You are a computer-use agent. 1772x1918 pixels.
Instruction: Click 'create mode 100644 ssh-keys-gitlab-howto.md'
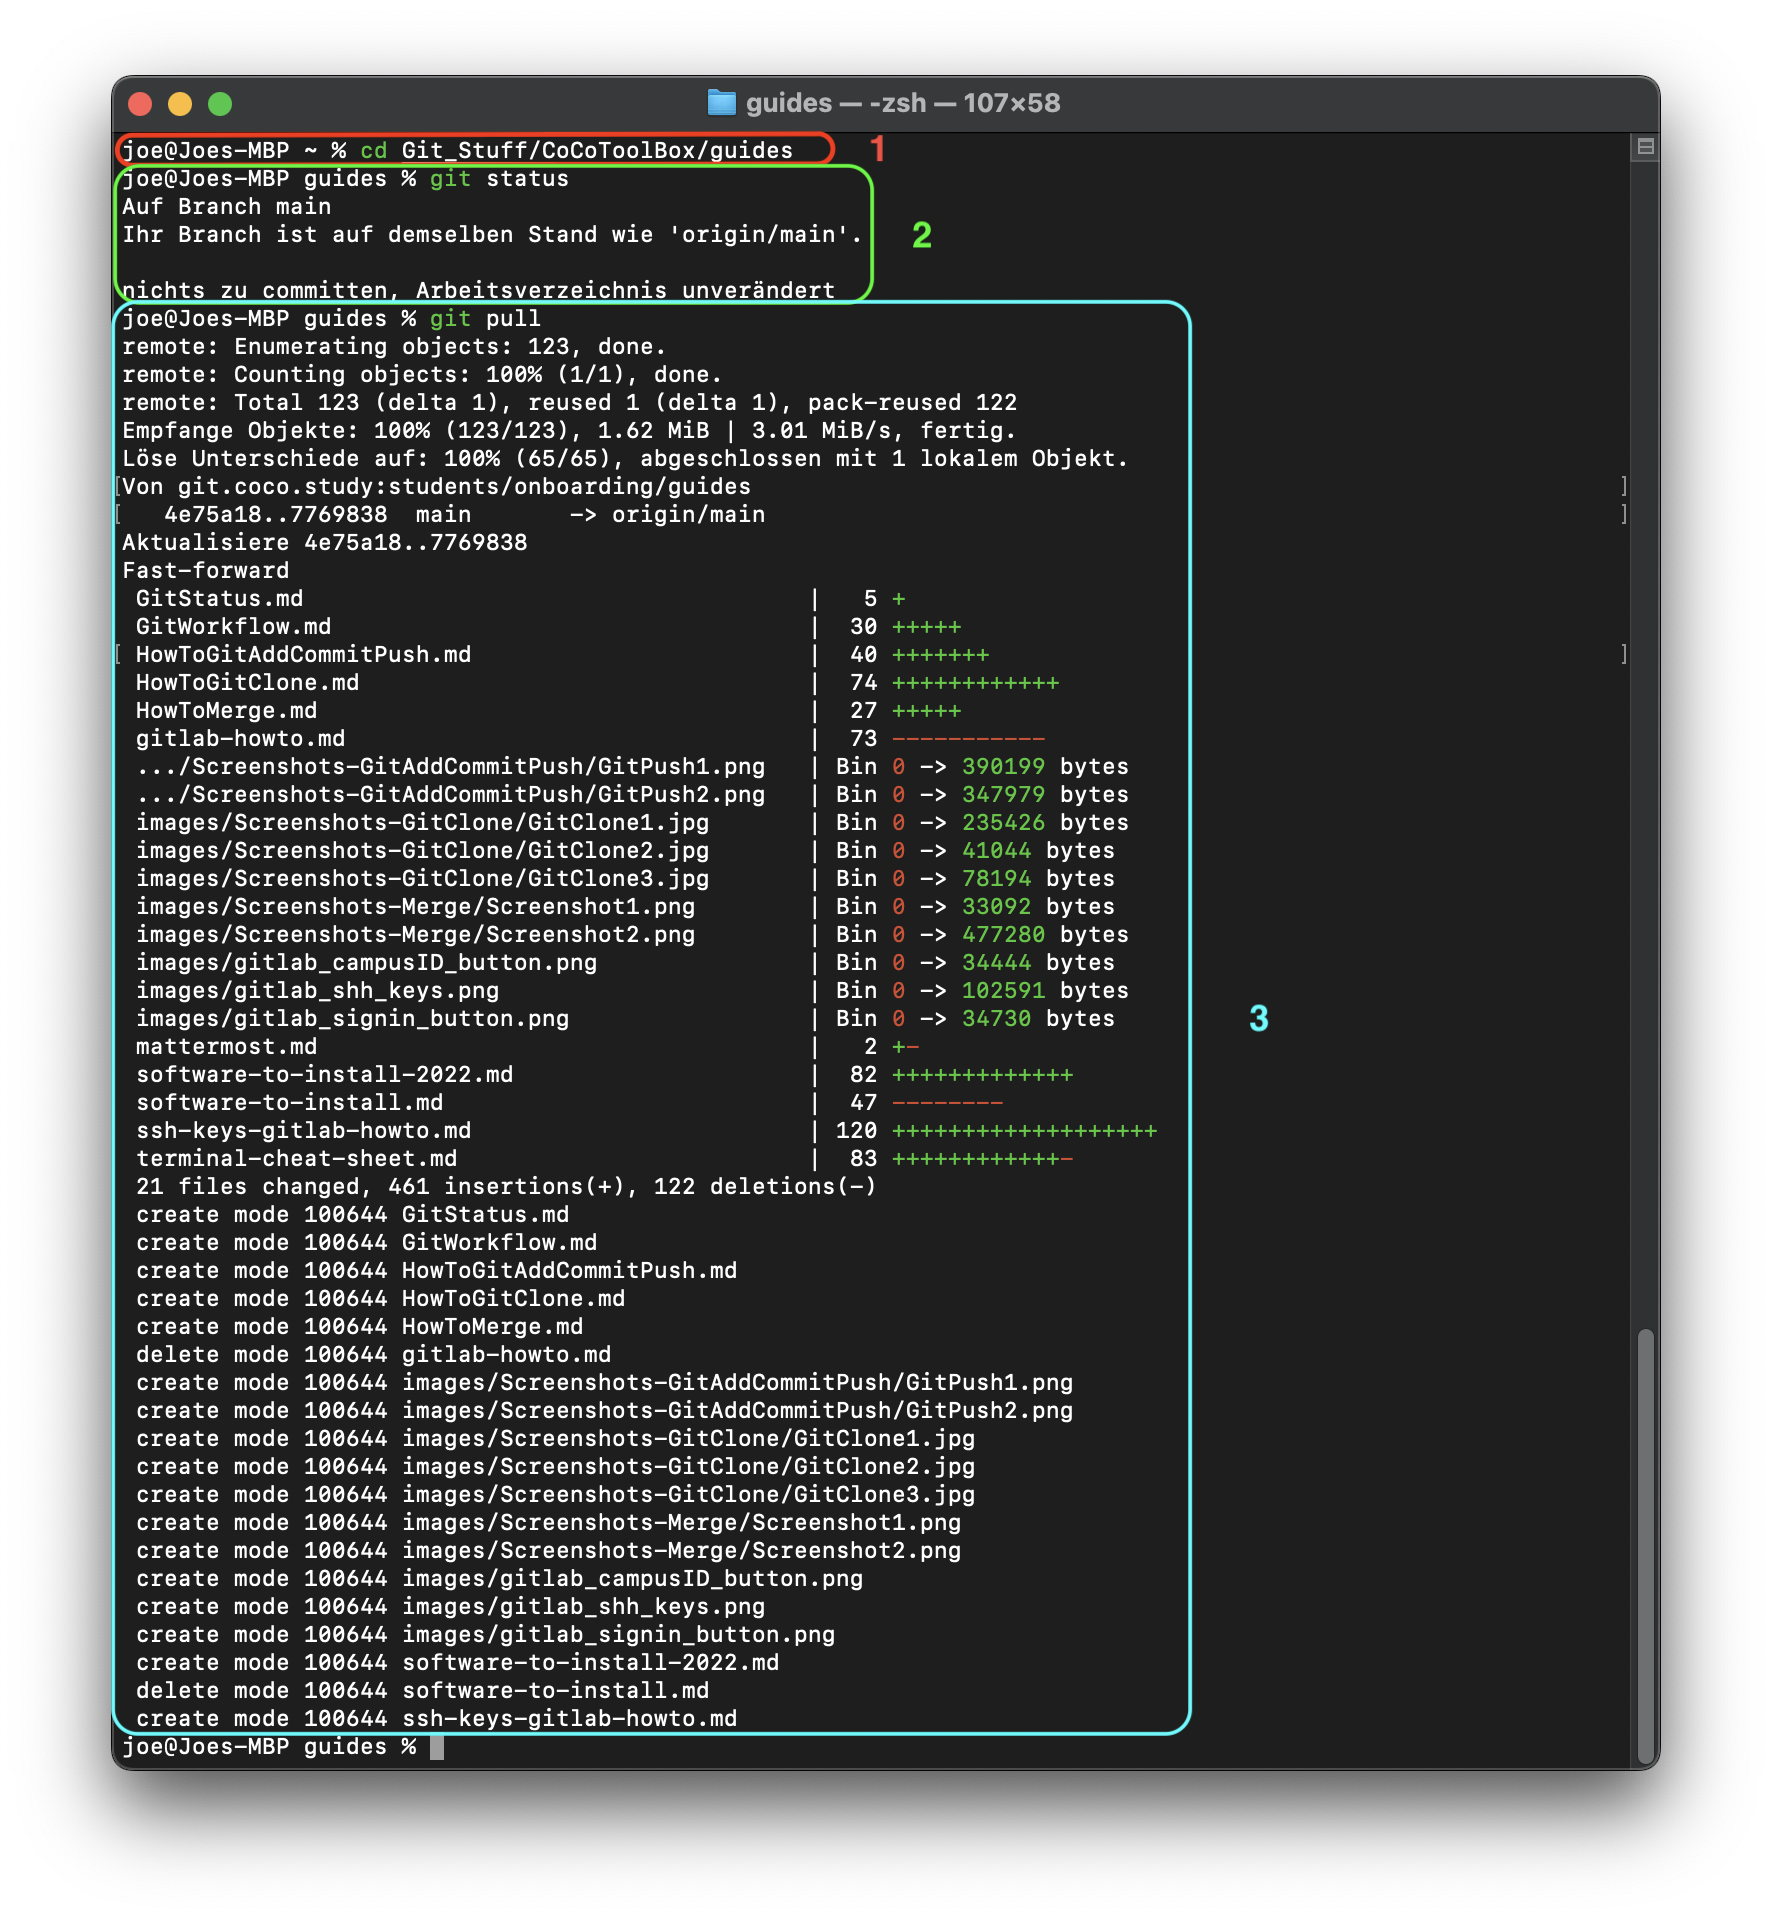pos(436,1718)
